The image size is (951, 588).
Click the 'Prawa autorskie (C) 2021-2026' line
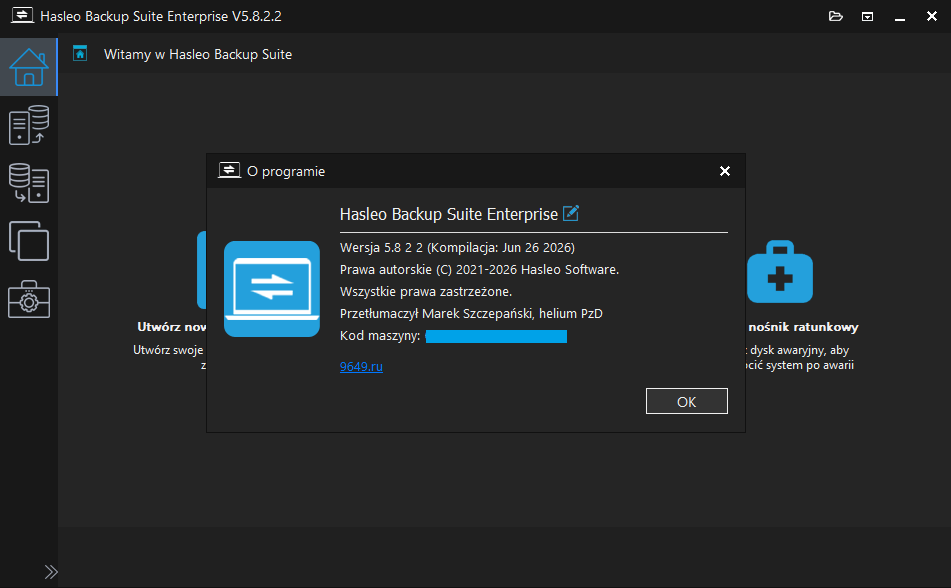coord(479,269)
